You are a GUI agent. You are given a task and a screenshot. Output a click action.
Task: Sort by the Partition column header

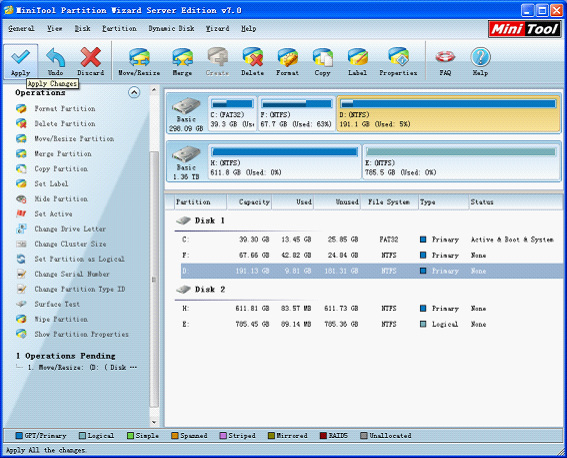pos(200,202)
